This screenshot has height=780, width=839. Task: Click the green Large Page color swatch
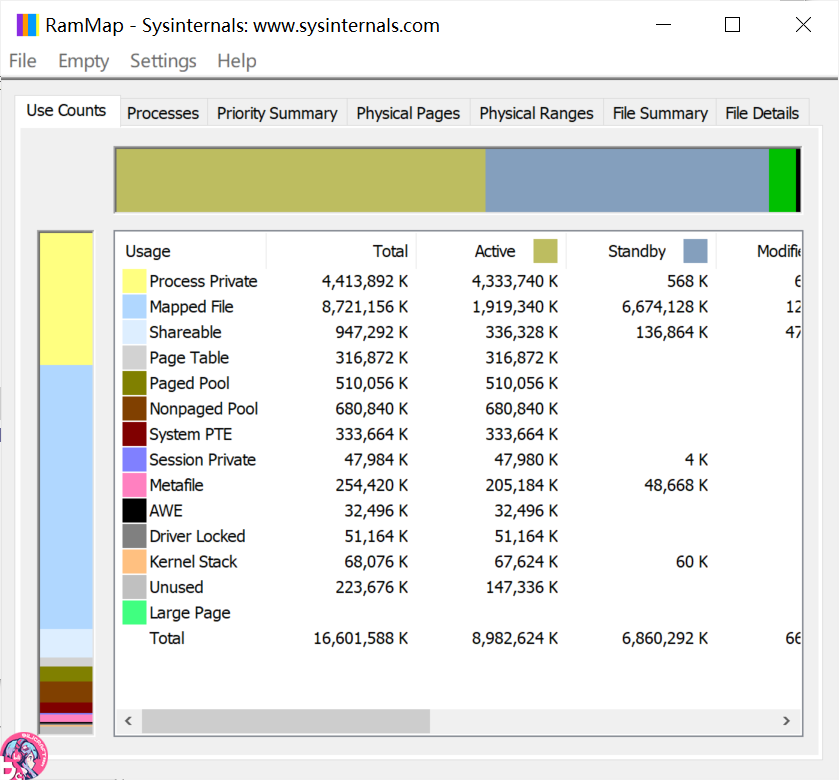(x=134, y=613)
